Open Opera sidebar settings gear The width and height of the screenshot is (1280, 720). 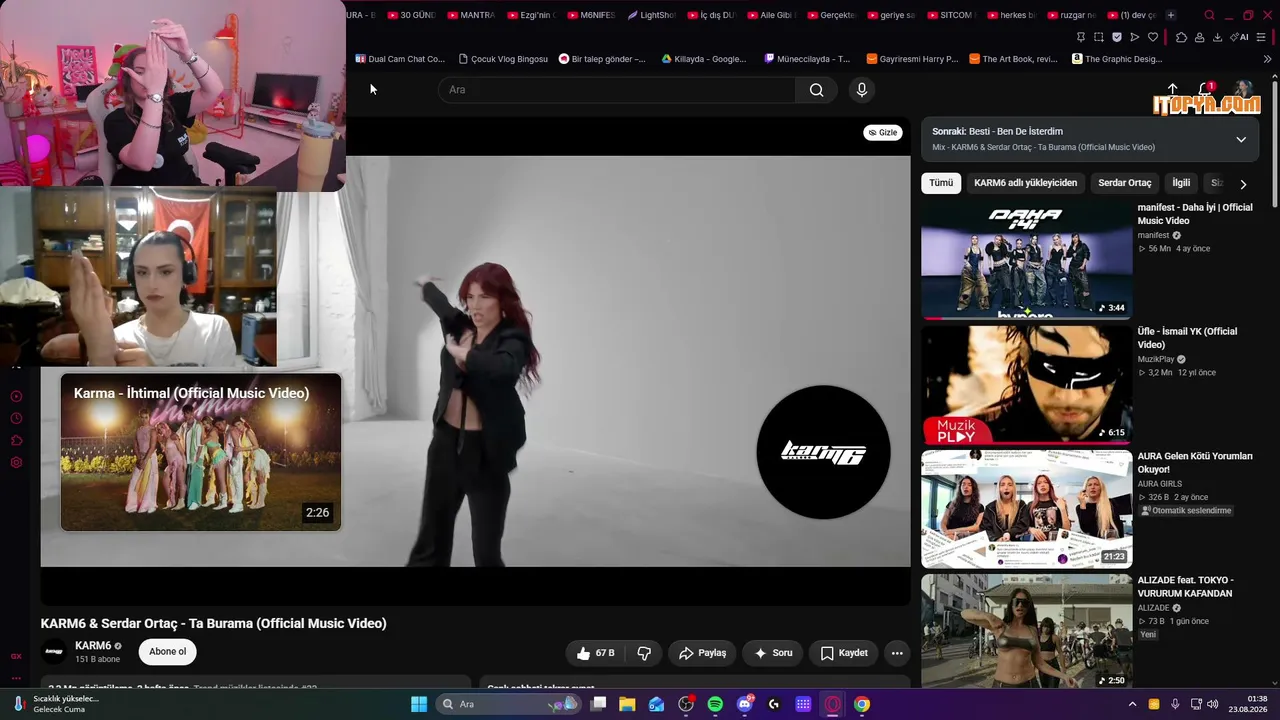[x=16, y=462]
